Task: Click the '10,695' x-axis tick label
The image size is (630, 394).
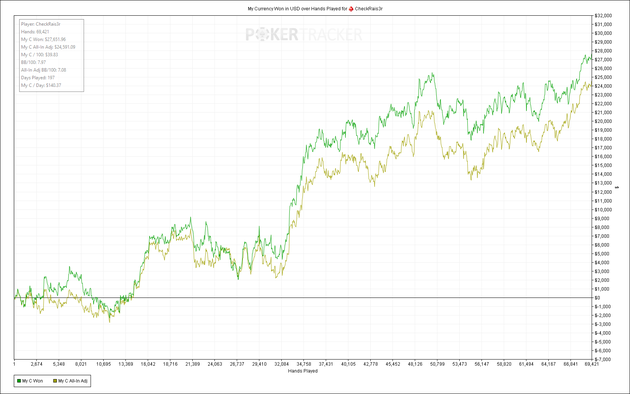Action: point(104,364)
